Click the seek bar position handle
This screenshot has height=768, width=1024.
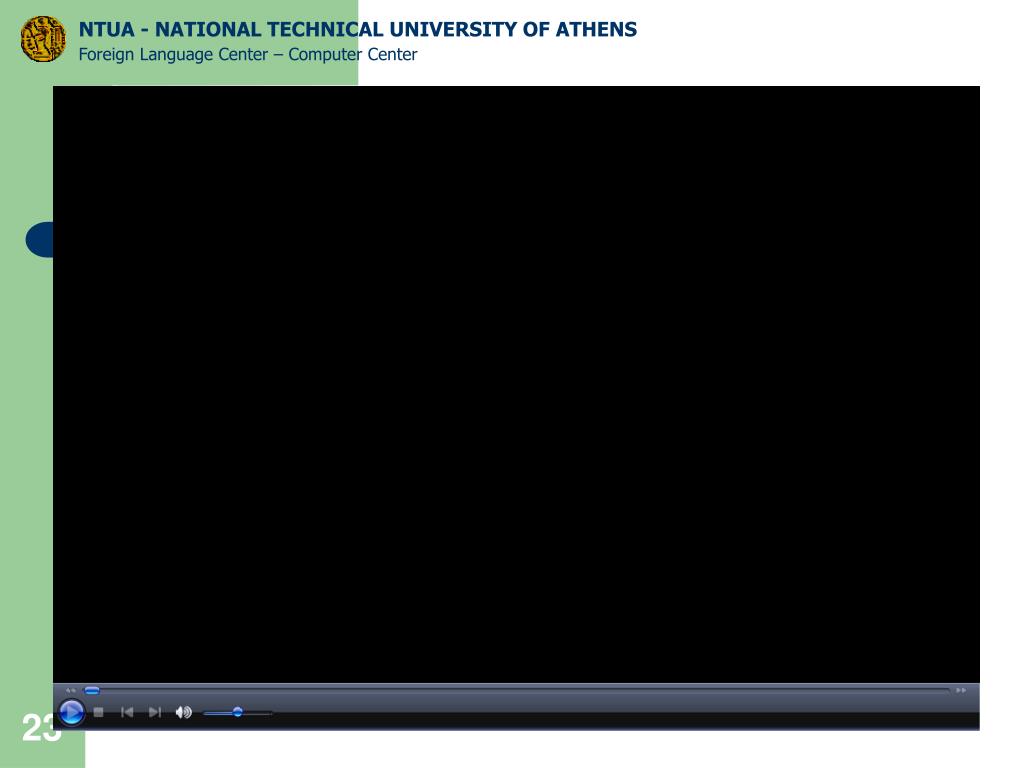click(x=92, y=690)
